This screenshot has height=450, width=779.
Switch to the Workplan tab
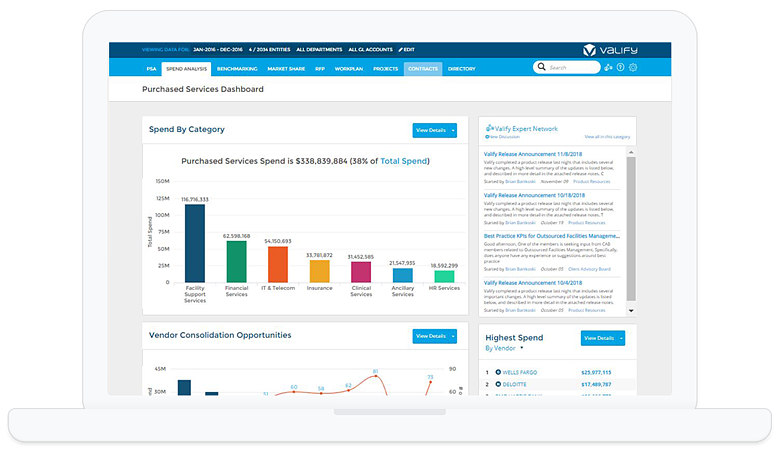(x=349, y=69)
